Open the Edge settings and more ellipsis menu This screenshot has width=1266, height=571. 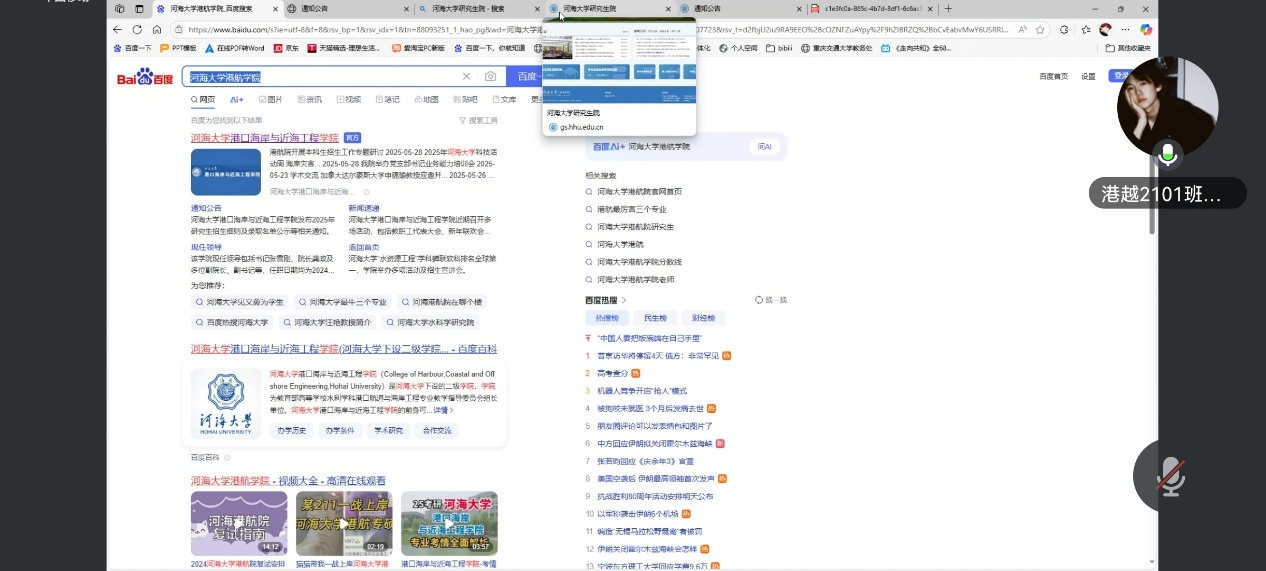click(1126, 30)
